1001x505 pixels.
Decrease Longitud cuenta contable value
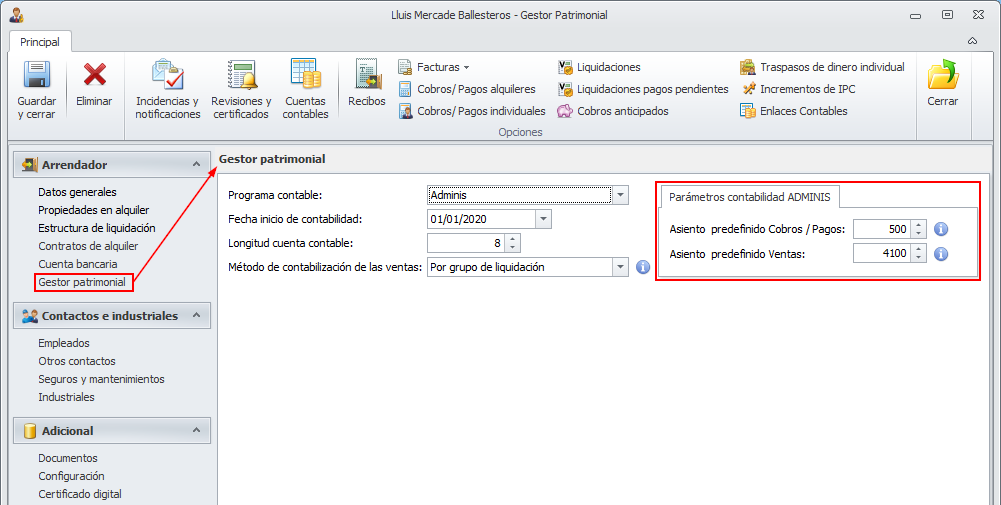(x=513, y=248)
